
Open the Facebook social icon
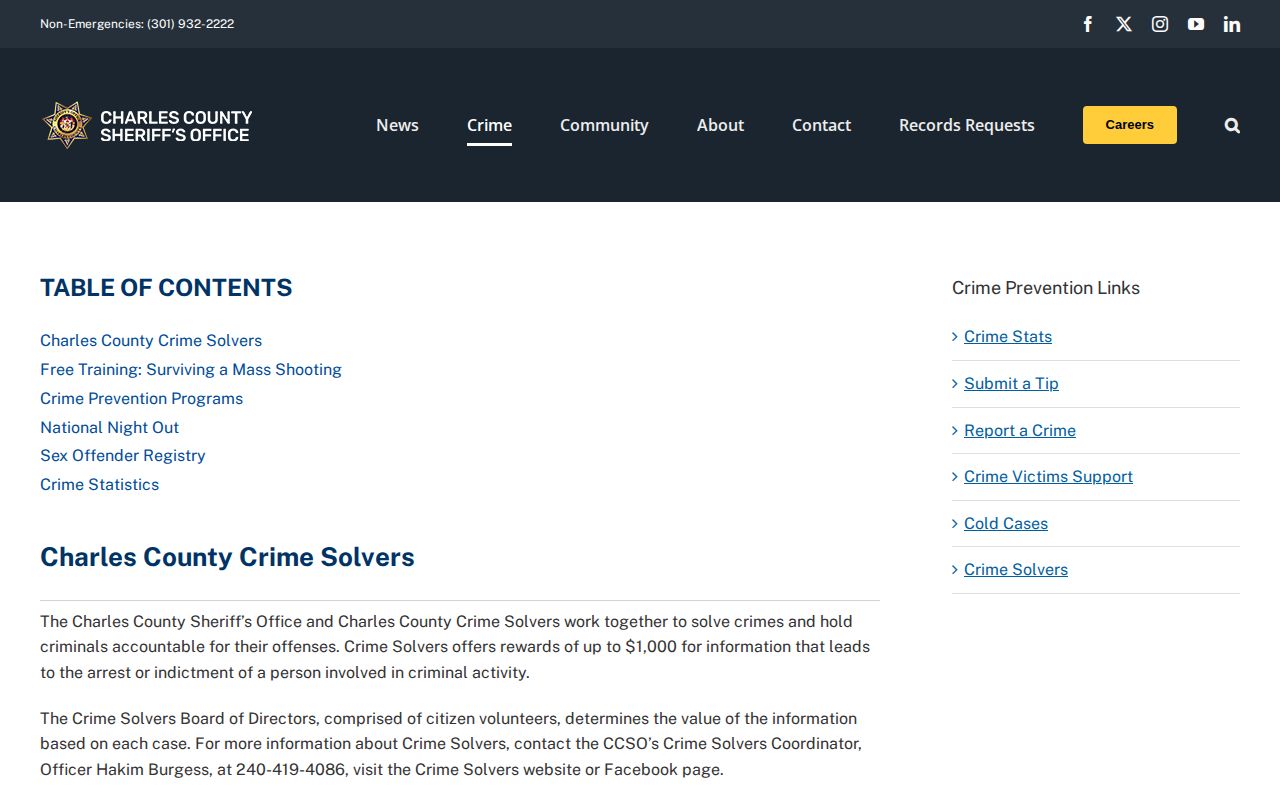pyautogui.click(x=1088, y=24)
